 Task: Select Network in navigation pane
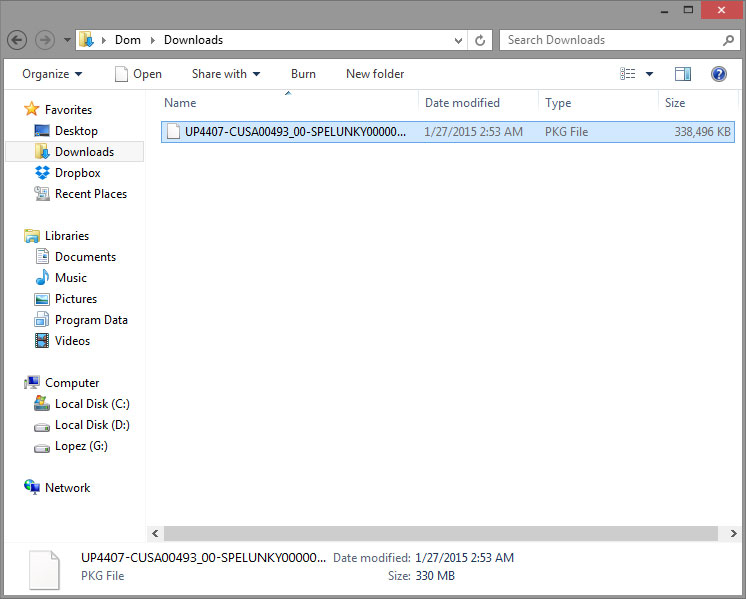pyautogui.click(x=67, y=488)
